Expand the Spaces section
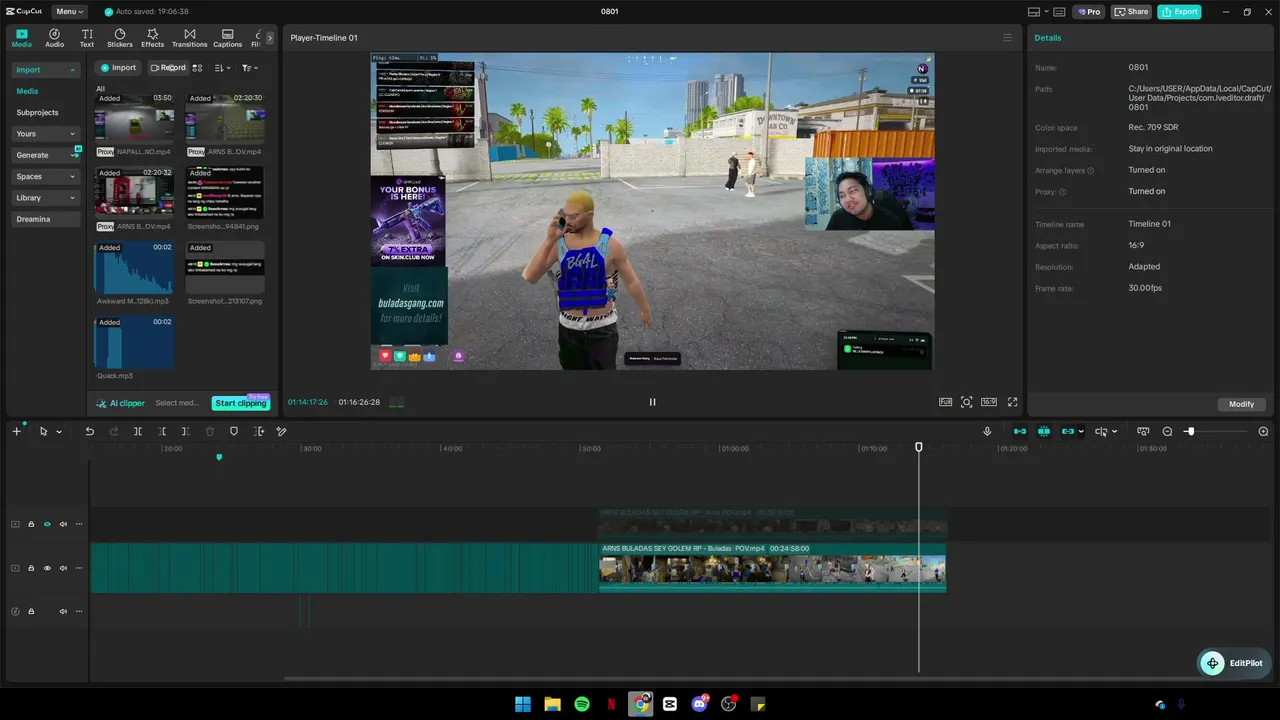 tap(45, 177)
